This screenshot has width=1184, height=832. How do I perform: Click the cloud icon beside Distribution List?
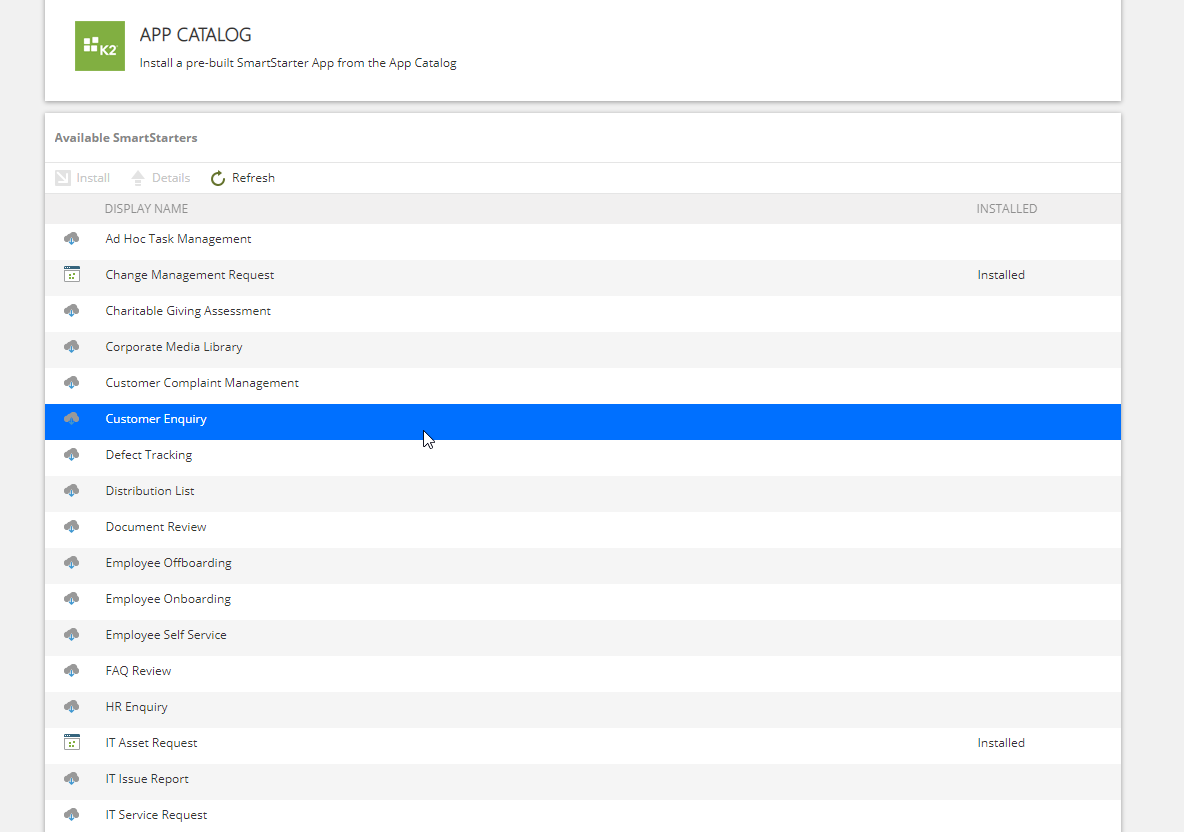[72, 491]
